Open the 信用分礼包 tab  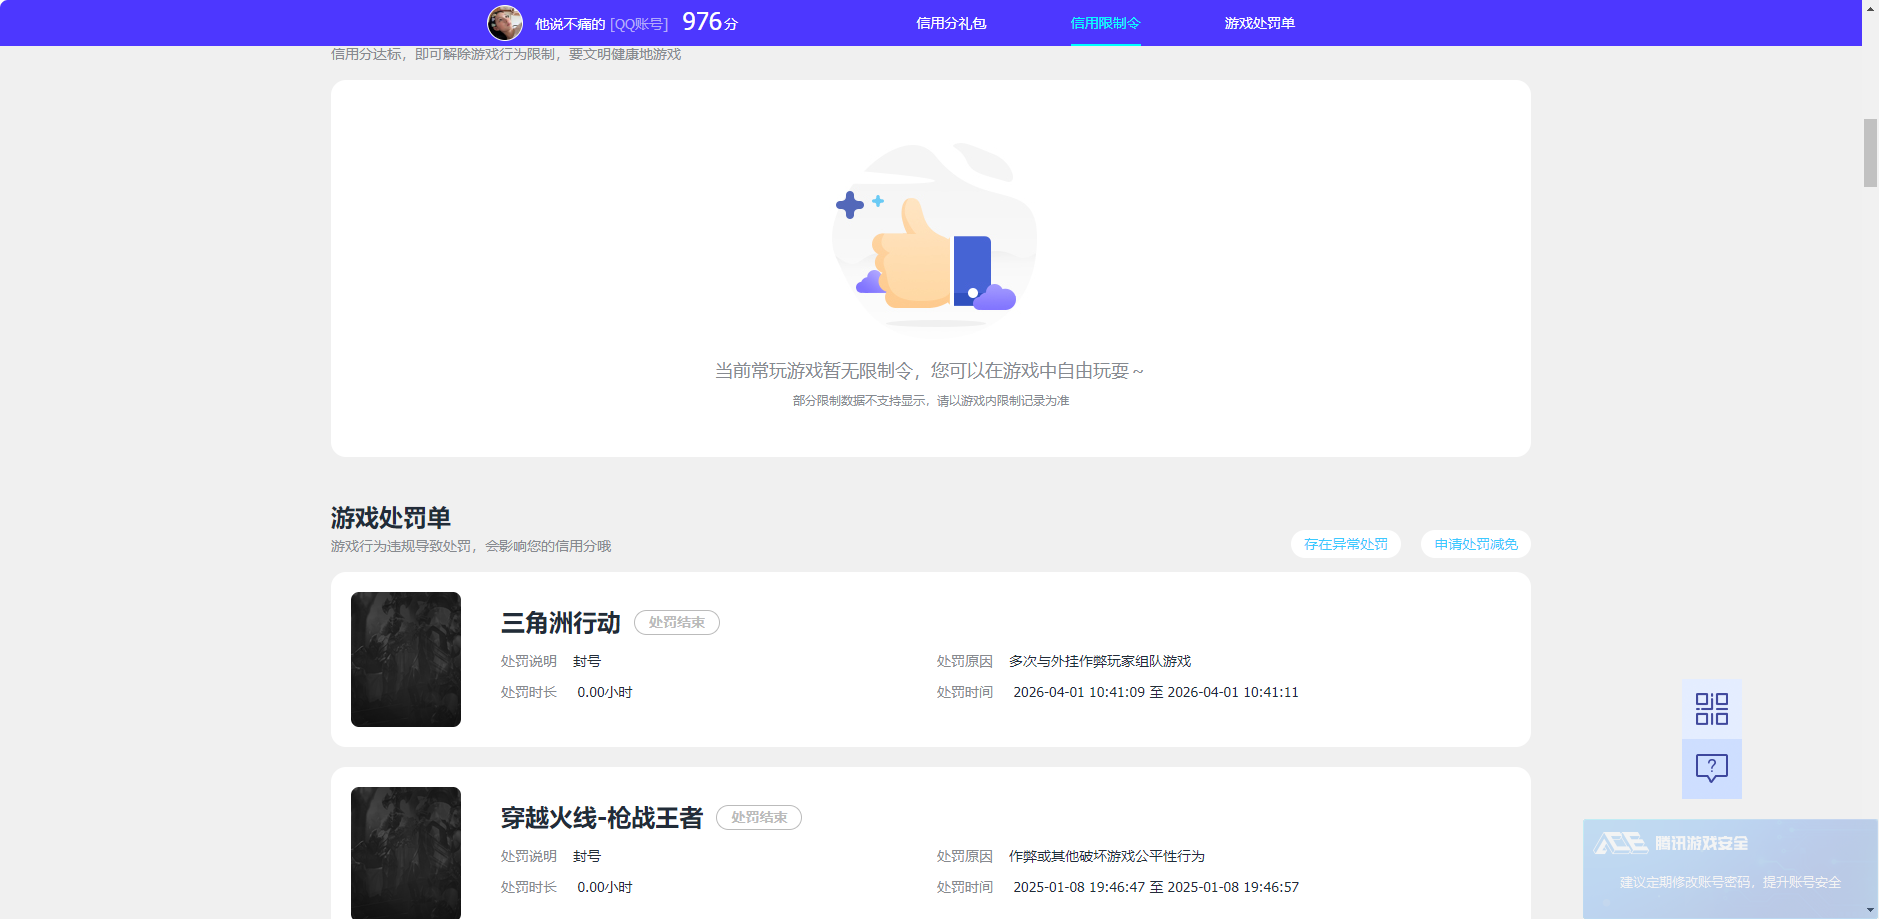(x=951, y=23)
